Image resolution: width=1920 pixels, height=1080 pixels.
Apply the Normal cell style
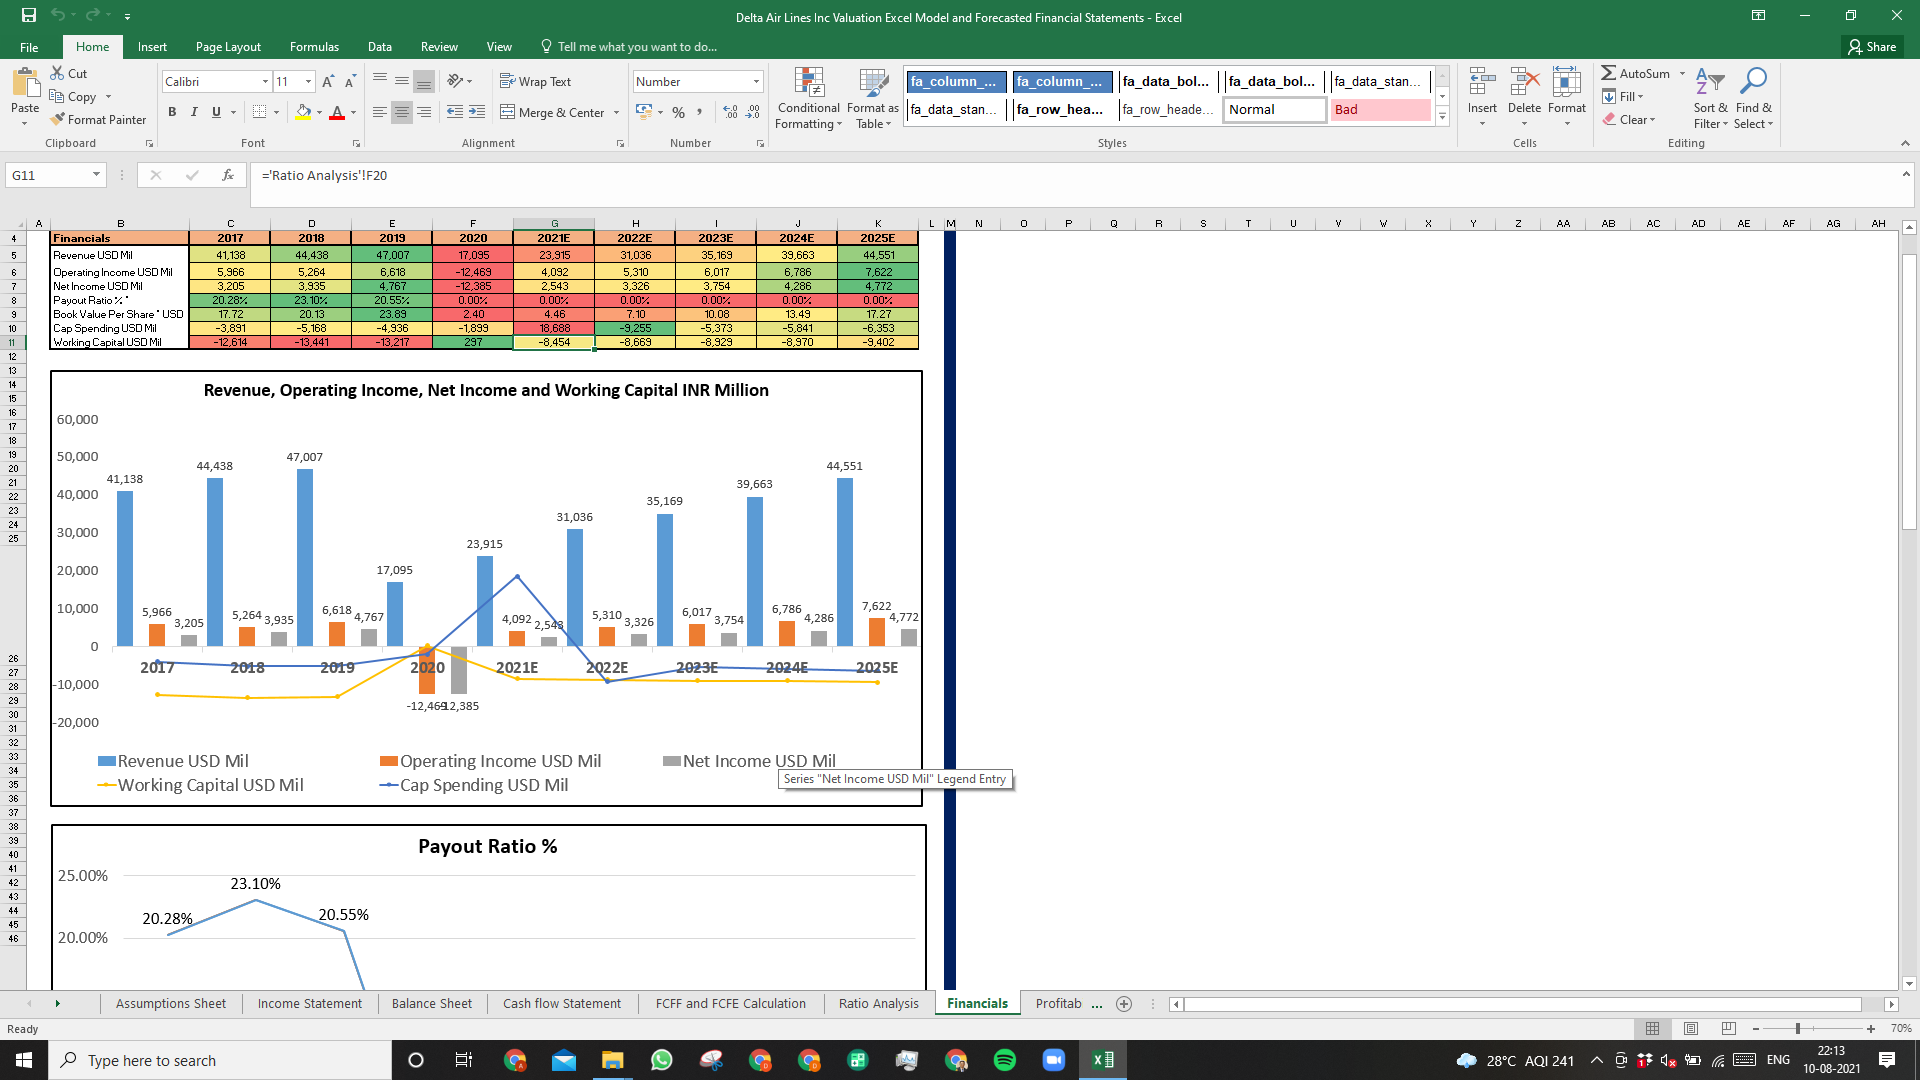click(x=1275, y=110)
